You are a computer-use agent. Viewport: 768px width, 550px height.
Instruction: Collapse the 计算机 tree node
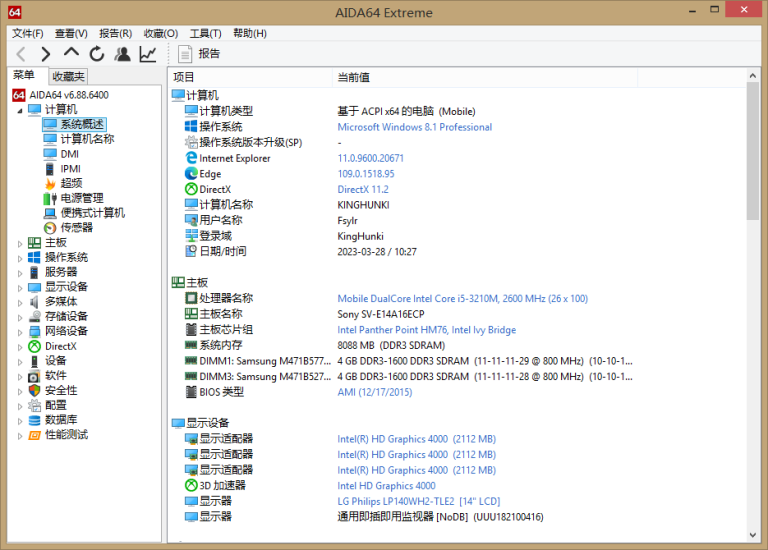20,111
